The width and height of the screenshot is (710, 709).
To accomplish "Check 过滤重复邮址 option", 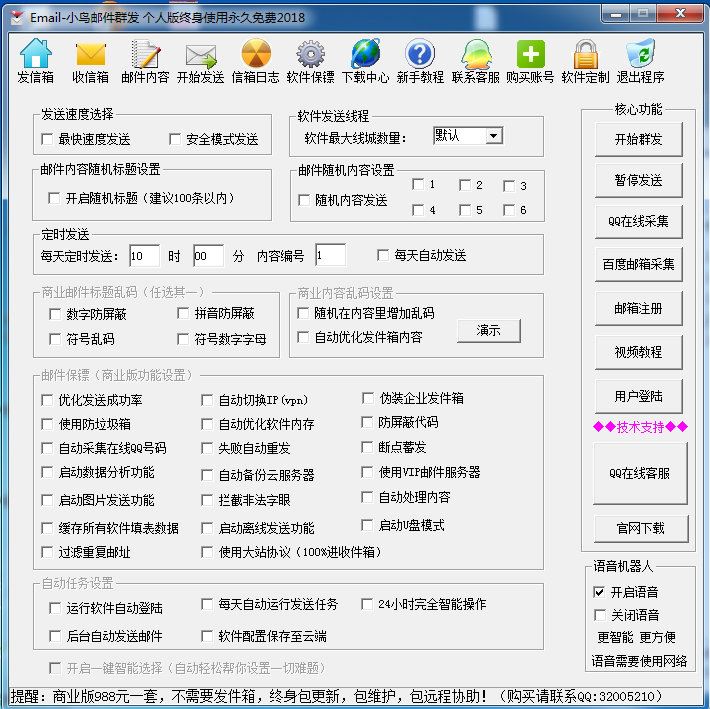I will click(x=47, y=552).
